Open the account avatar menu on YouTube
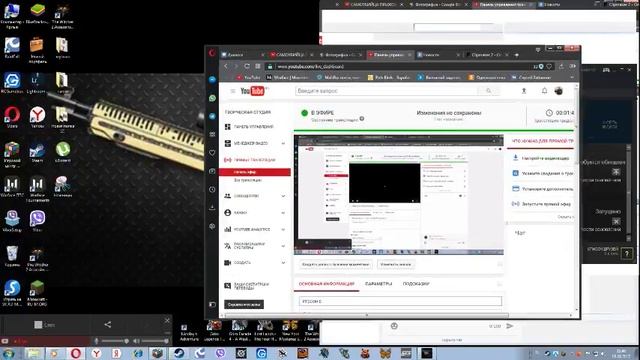 [559, 91]
